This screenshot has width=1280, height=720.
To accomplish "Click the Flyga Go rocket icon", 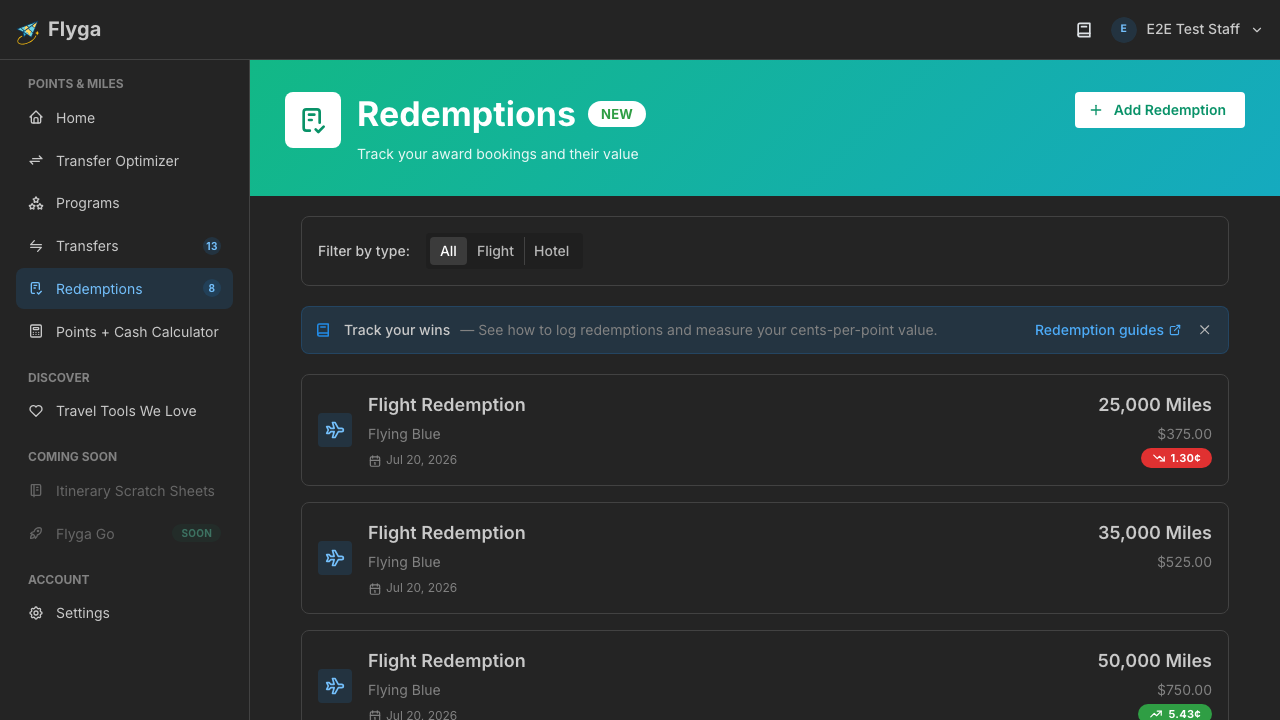I will [36, 534].
